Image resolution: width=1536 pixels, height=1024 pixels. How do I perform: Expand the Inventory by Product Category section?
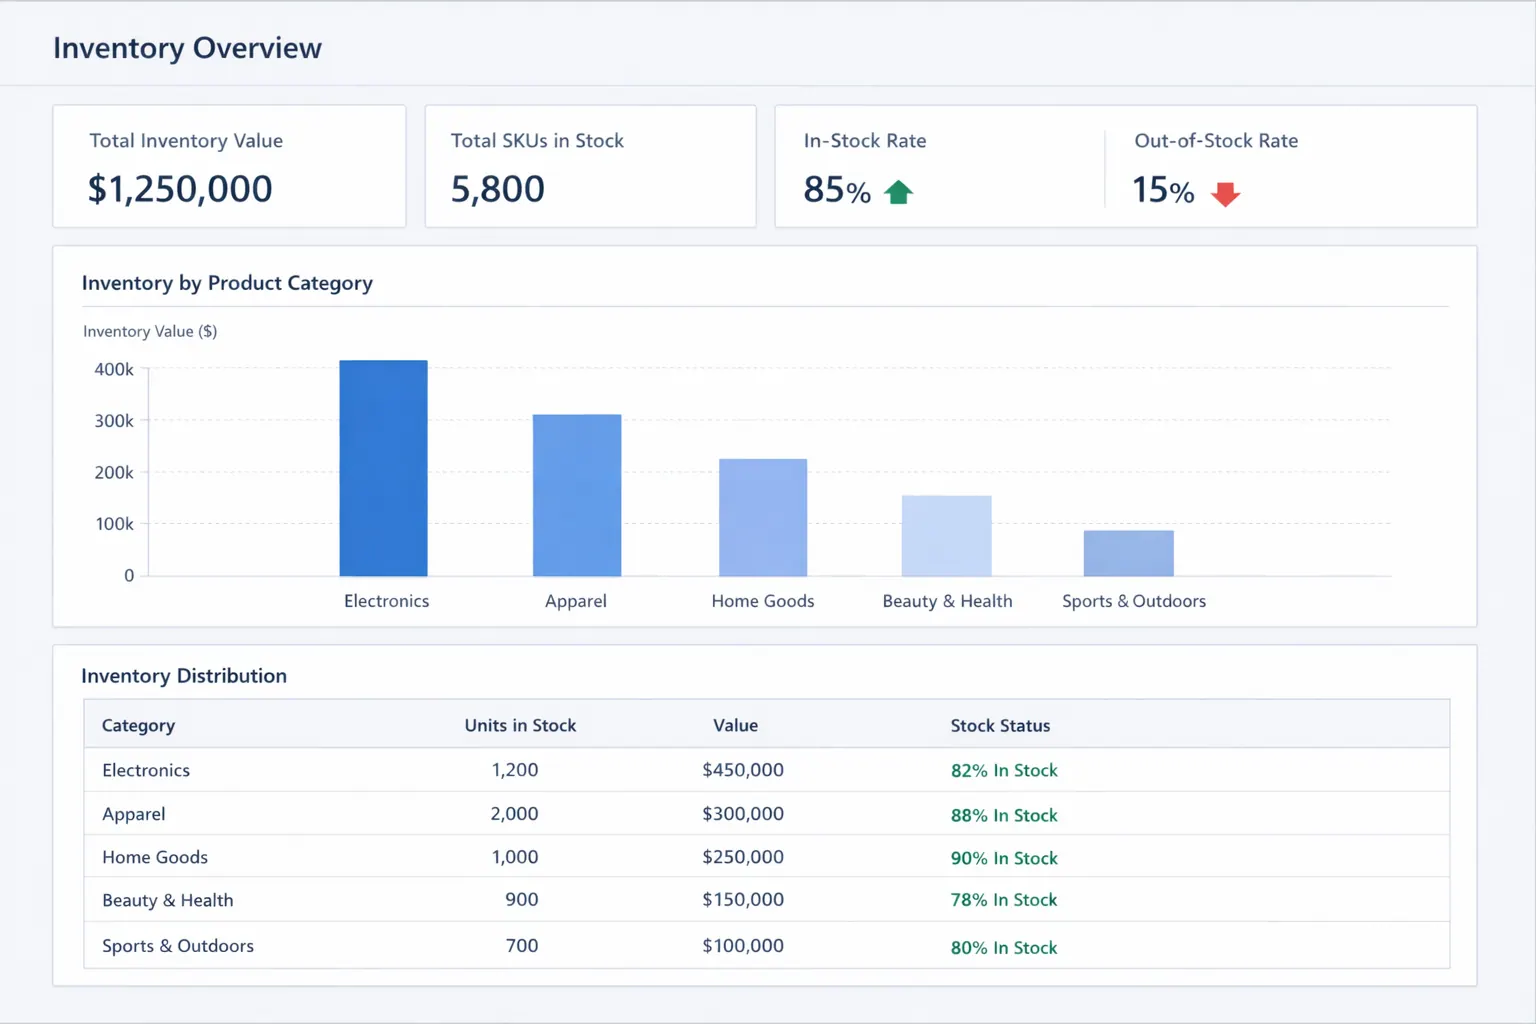pyautogui.click(x=227, y=283)
